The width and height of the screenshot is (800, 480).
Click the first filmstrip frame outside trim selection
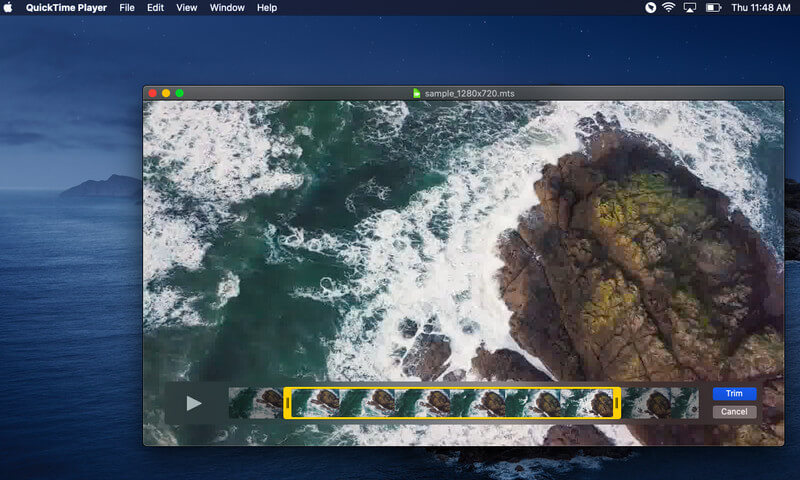pyautogui.click(x=256, y=403)
